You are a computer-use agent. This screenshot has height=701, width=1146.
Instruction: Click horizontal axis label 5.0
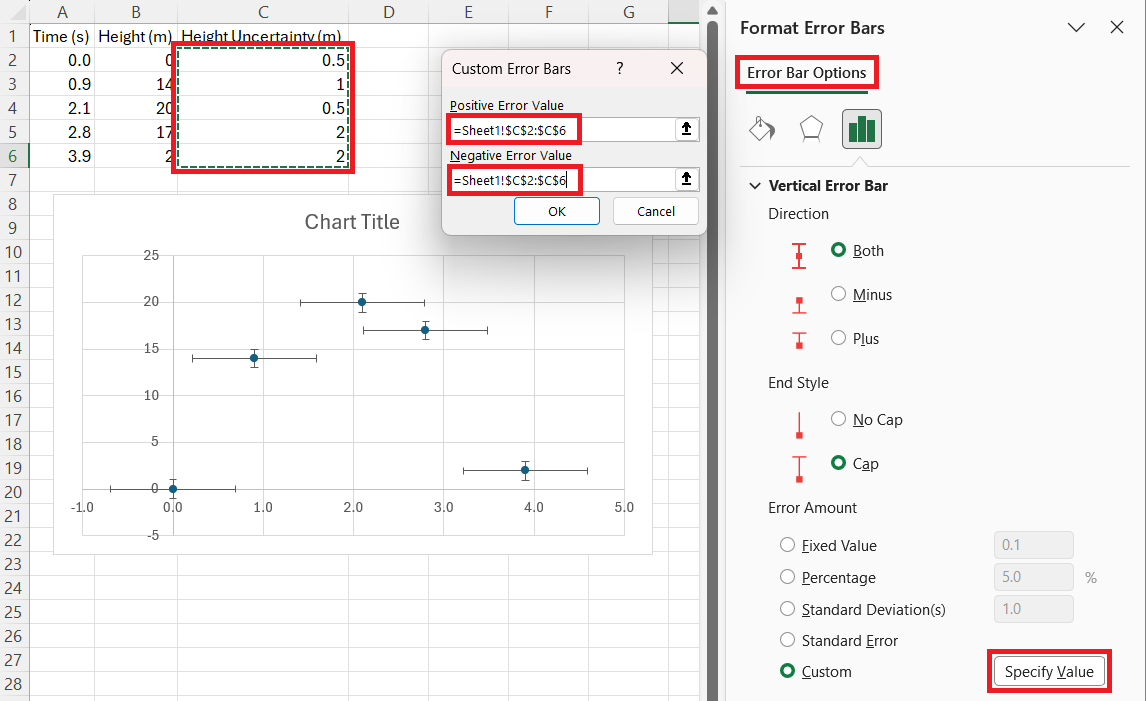point(623,507)
